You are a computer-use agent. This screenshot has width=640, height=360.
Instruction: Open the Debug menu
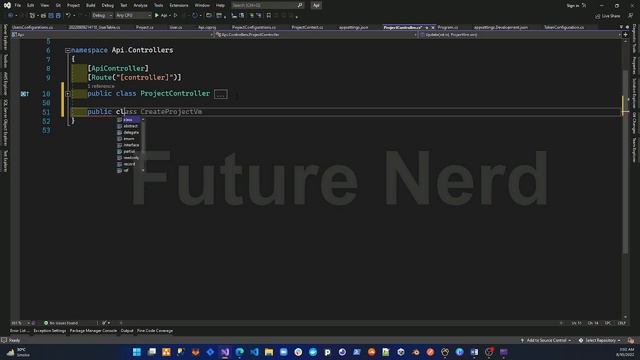pyautogui.click(x=108, y=5)
